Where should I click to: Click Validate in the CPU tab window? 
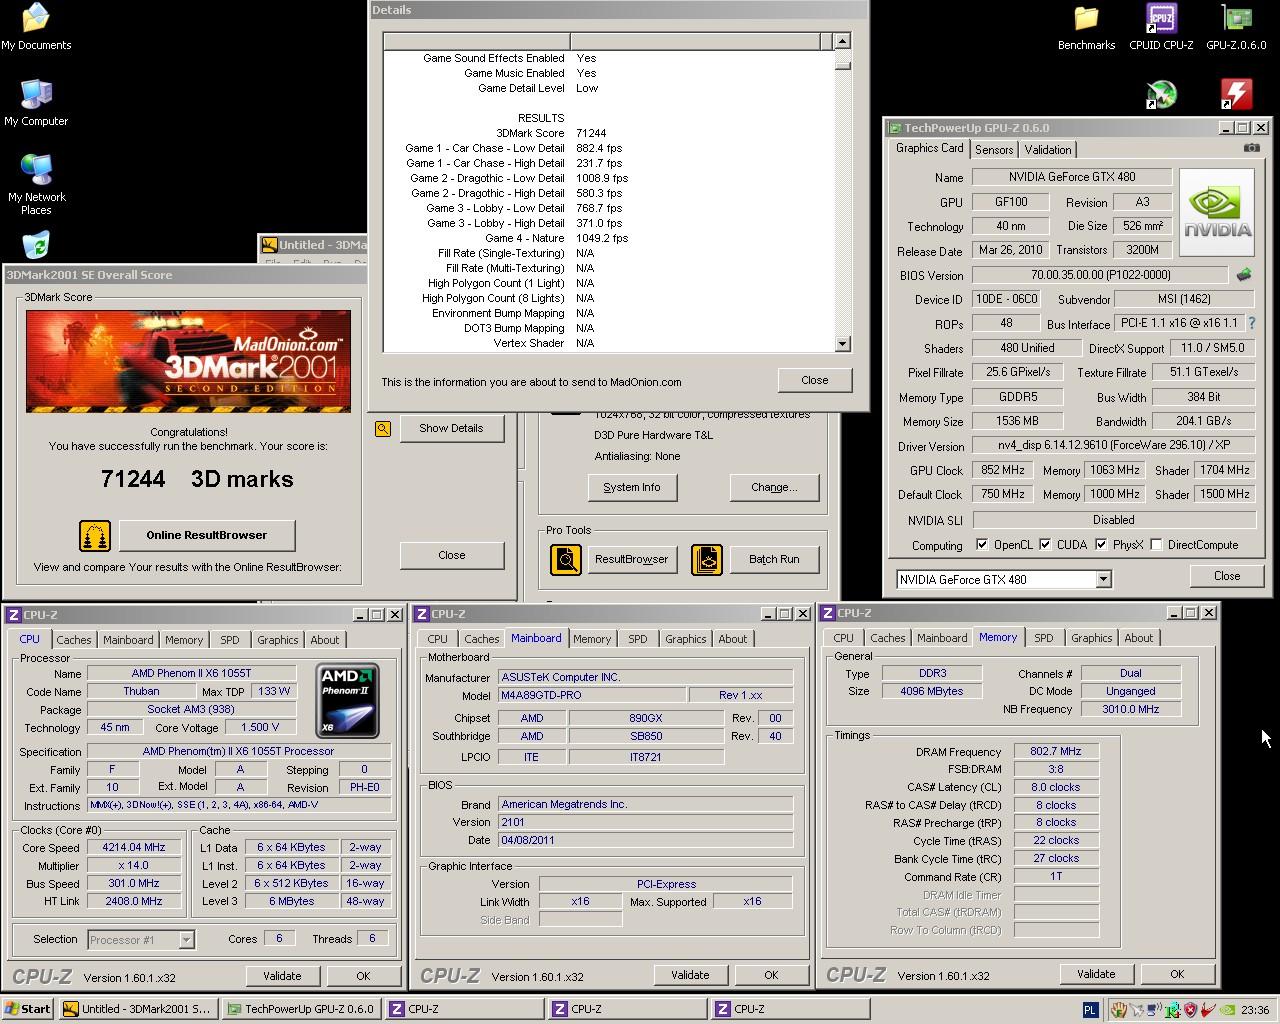pyautogui.click(x=282, y=976)
